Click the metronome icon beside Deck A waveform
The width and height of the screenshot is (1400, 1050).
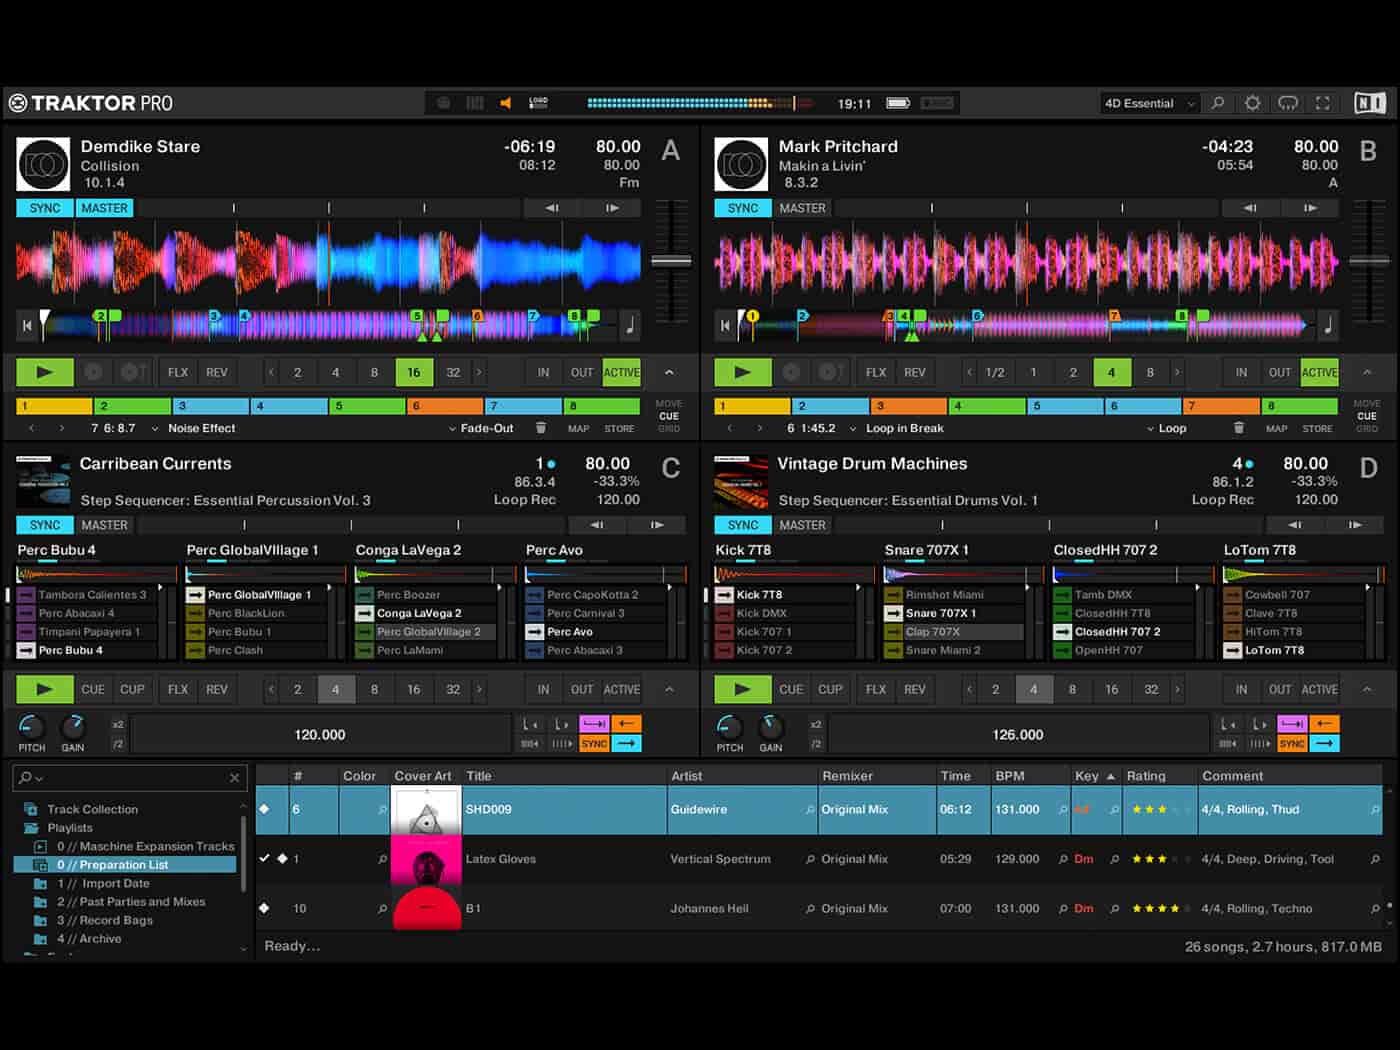click(x=629, y=324)
